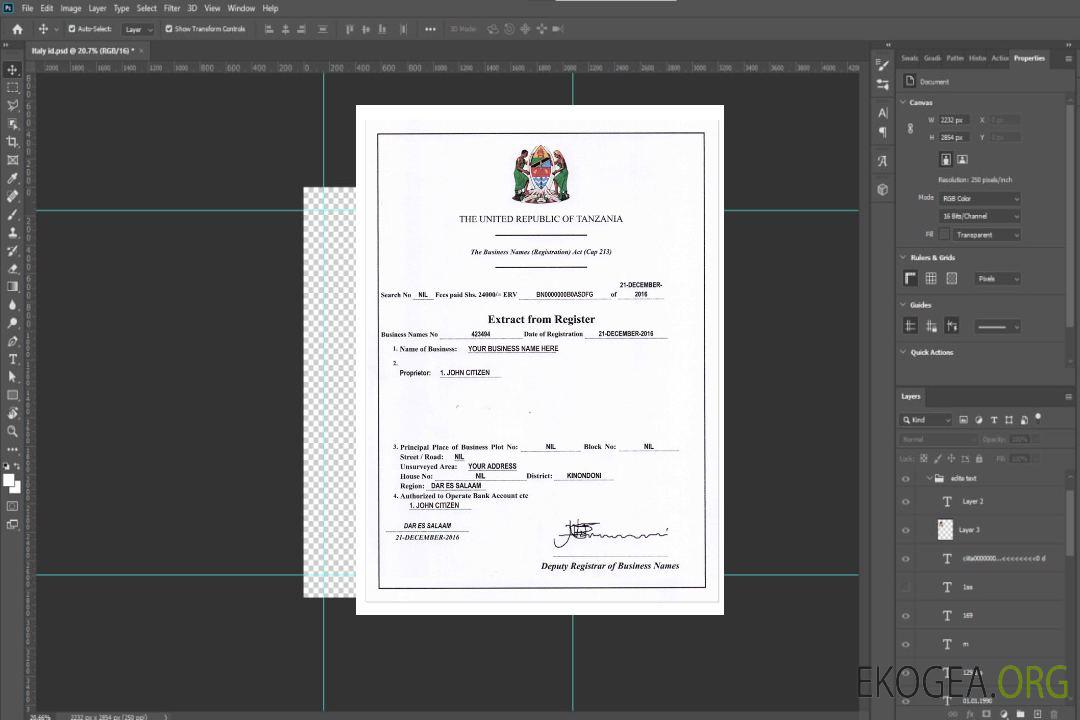Open the layer Kind filter dropdown
This screenshot has width=1080, height=720.
point(926,420)
